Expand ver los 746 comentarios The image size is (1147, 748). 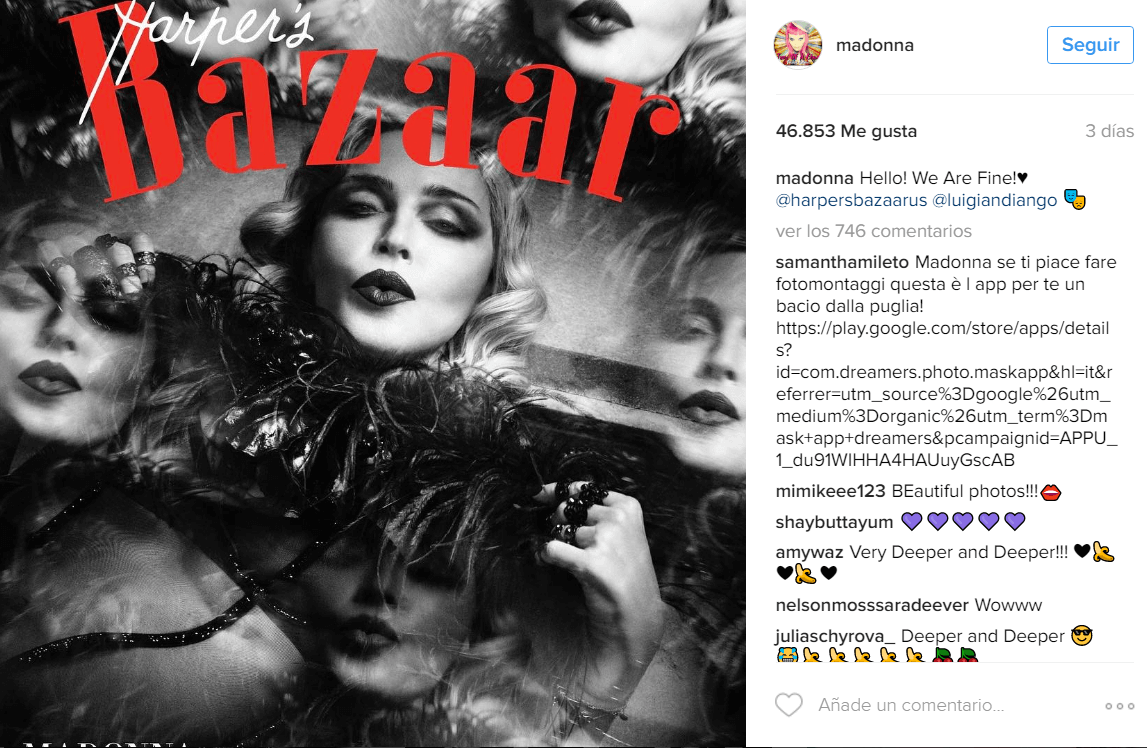pos(873,231)
